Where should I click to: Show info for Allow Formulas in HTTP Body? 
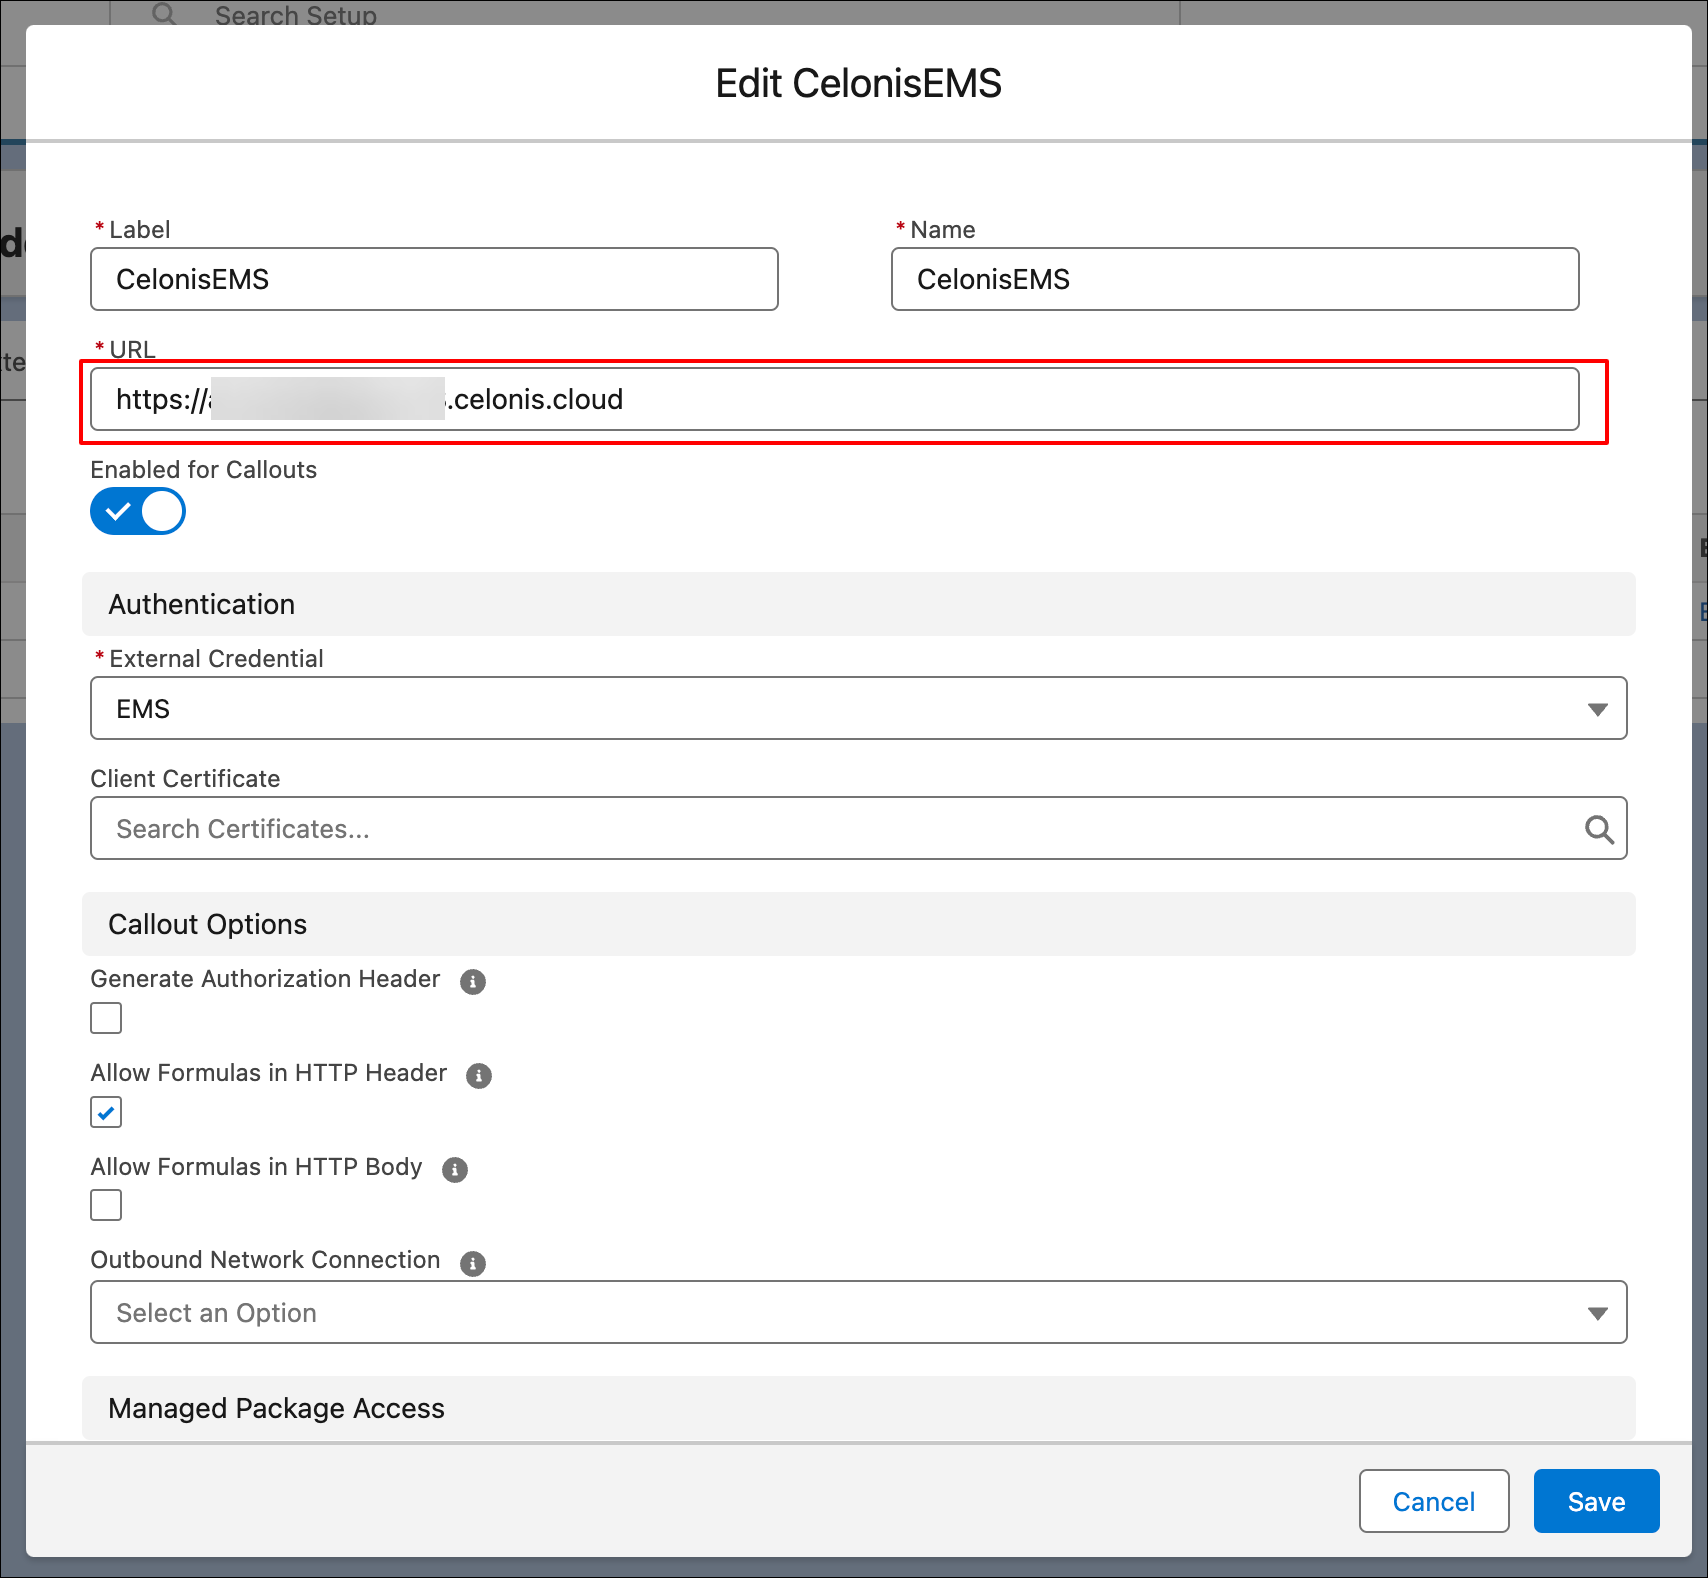click(455, 1170)
